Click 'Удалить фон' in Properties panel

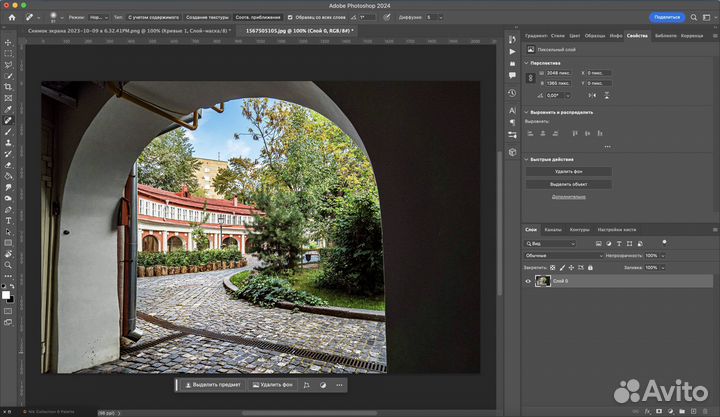point(568,171)
